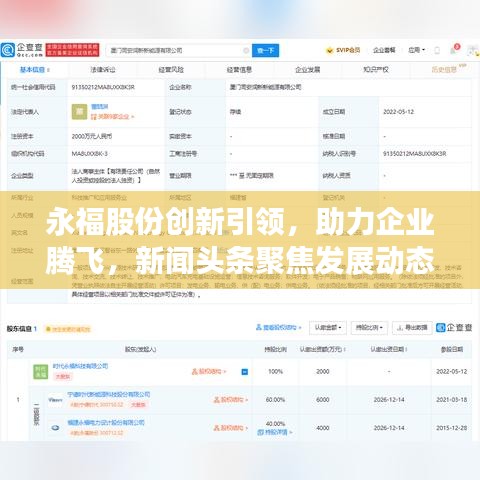Open 持股详情 link under 40.00%
Image resolution: width=480 pixels, height=480 pixels.
coord(275,432)
